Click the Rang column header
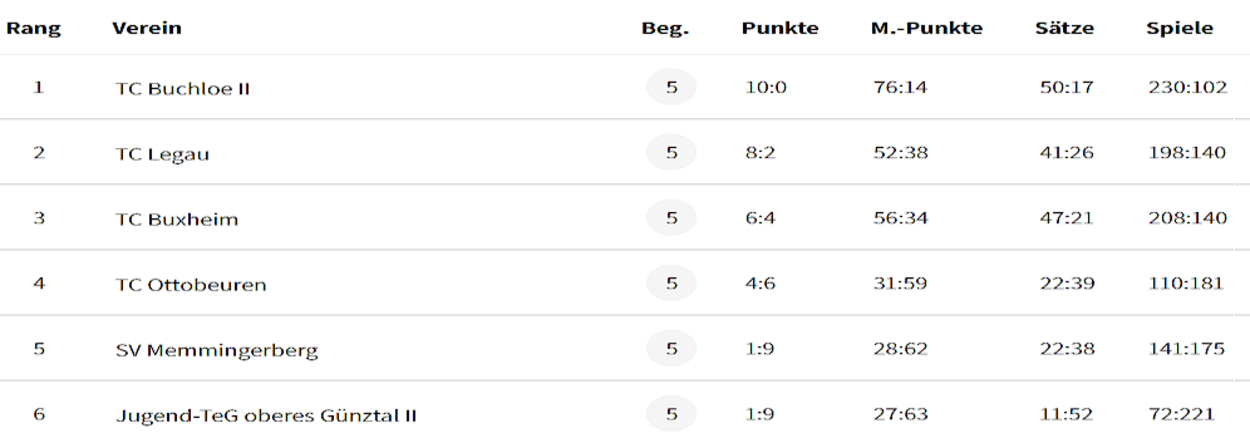1250x438 pixels. point(33,29)
